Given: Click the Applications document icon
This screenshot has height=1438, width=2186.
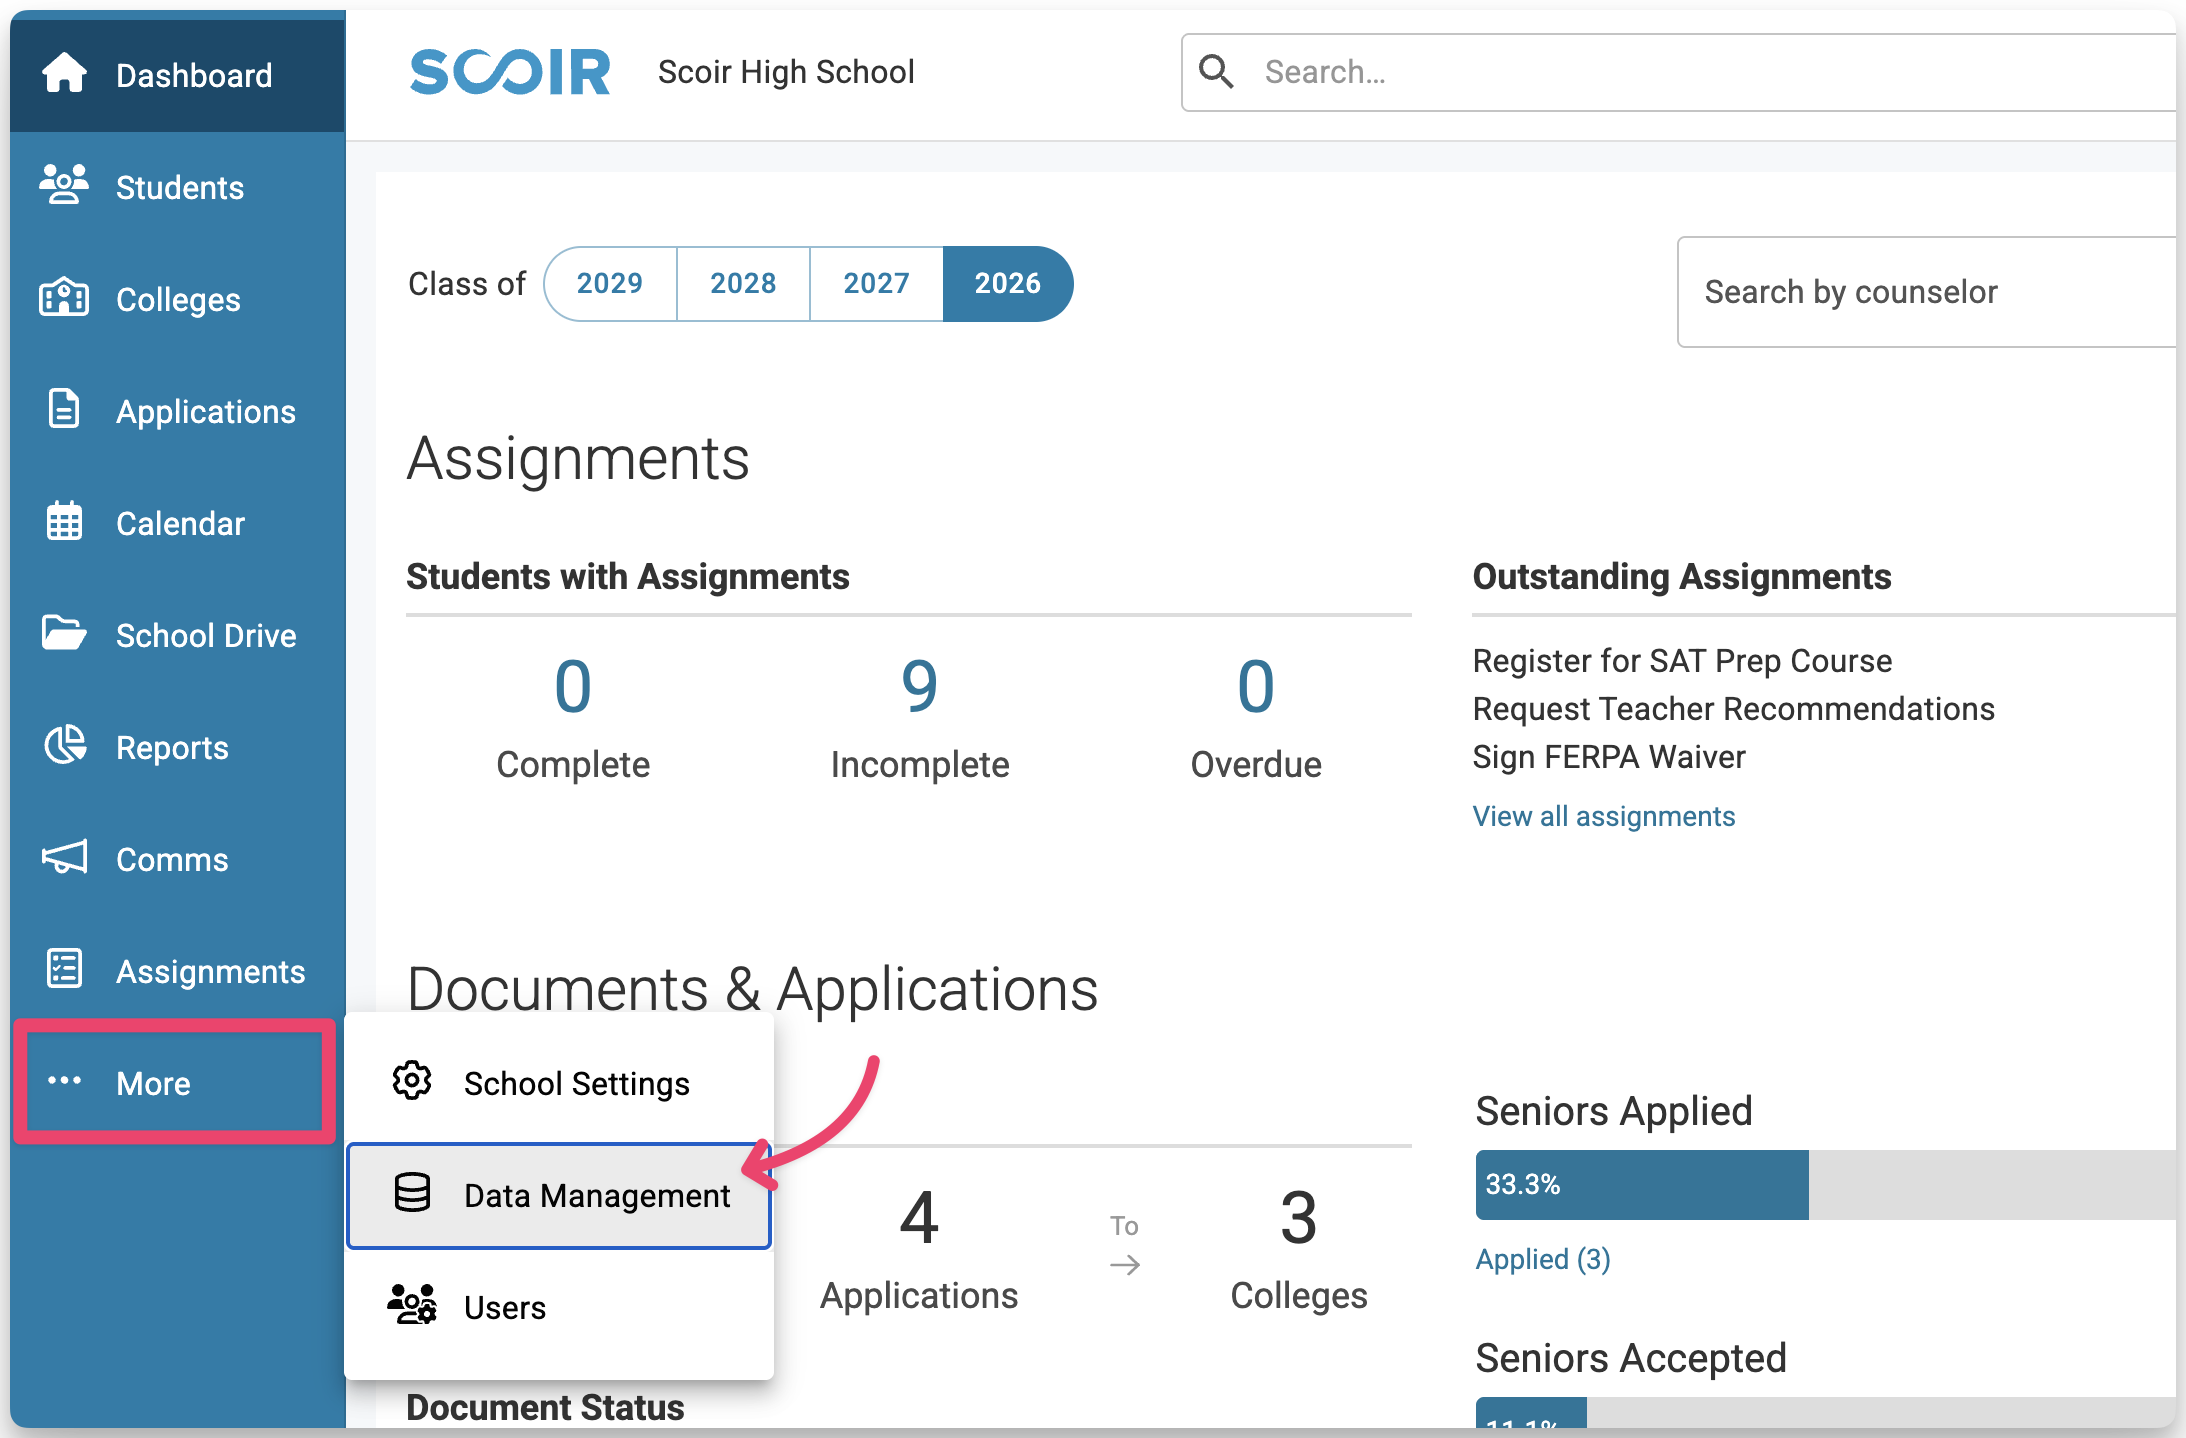Looking at the screenshot, I should click(x=64, y=410).
